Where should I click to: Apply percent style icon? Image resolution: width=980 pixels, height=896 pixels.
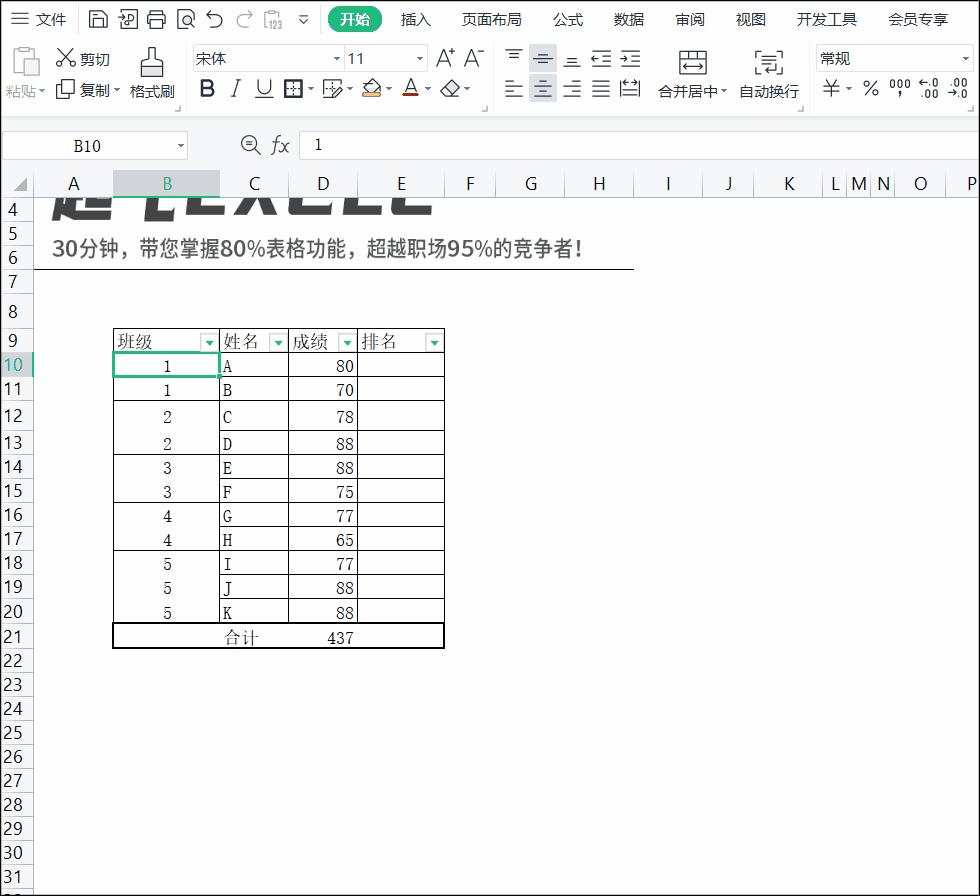(x=871, y=88)
